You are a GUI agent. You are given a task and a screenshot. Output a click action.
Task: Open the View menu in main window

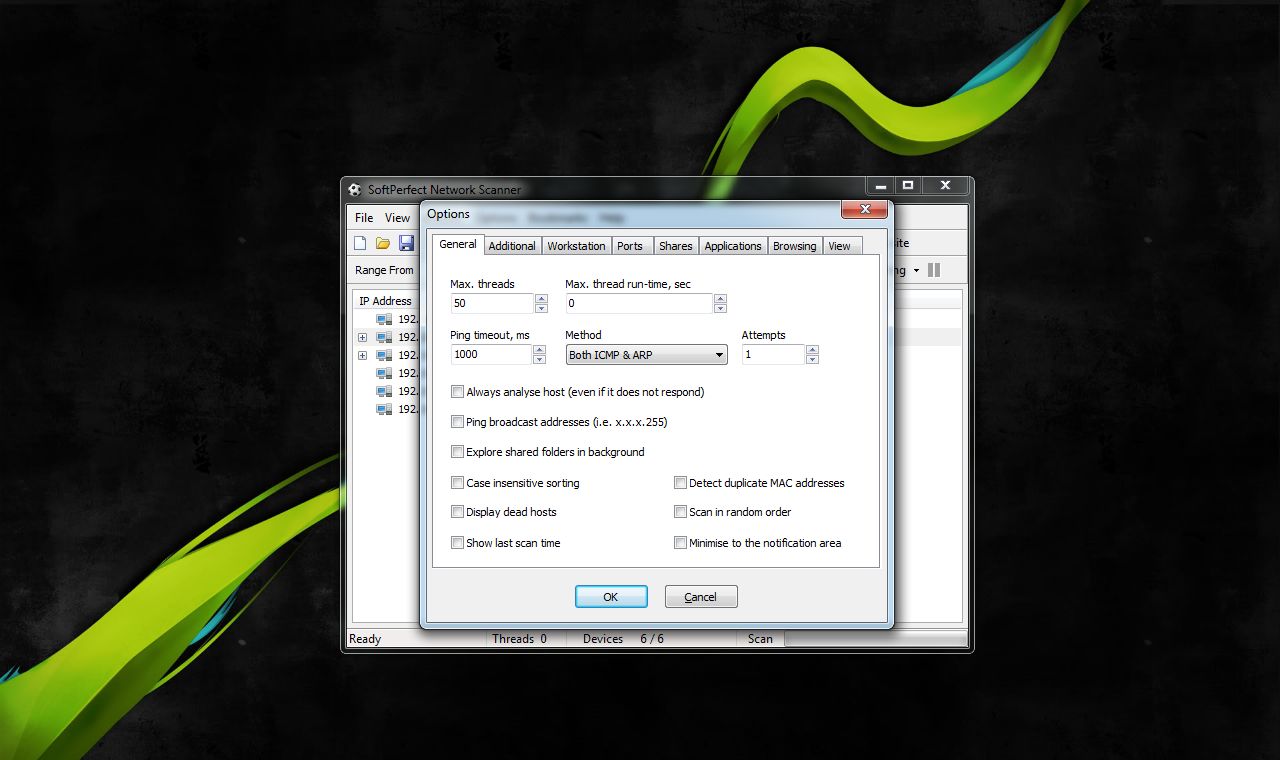coord(397,217)
